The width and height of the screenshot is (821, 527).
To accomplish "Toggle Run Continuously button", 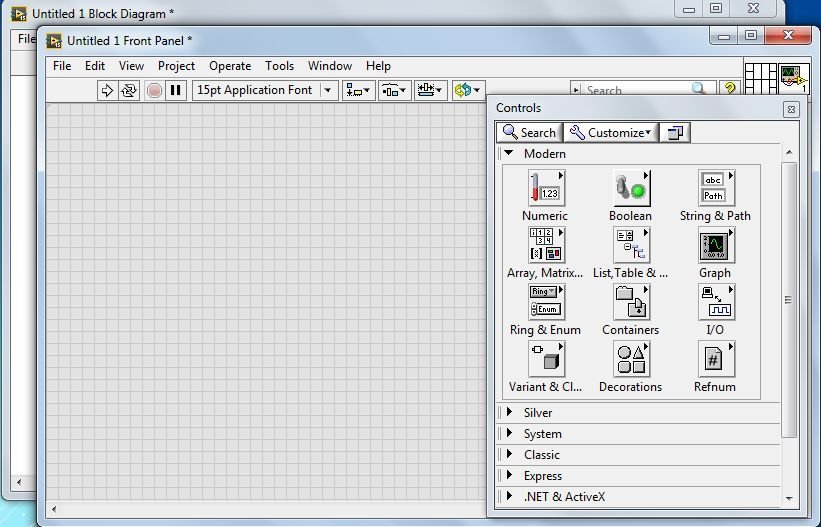I will click(x=128, y=91).
